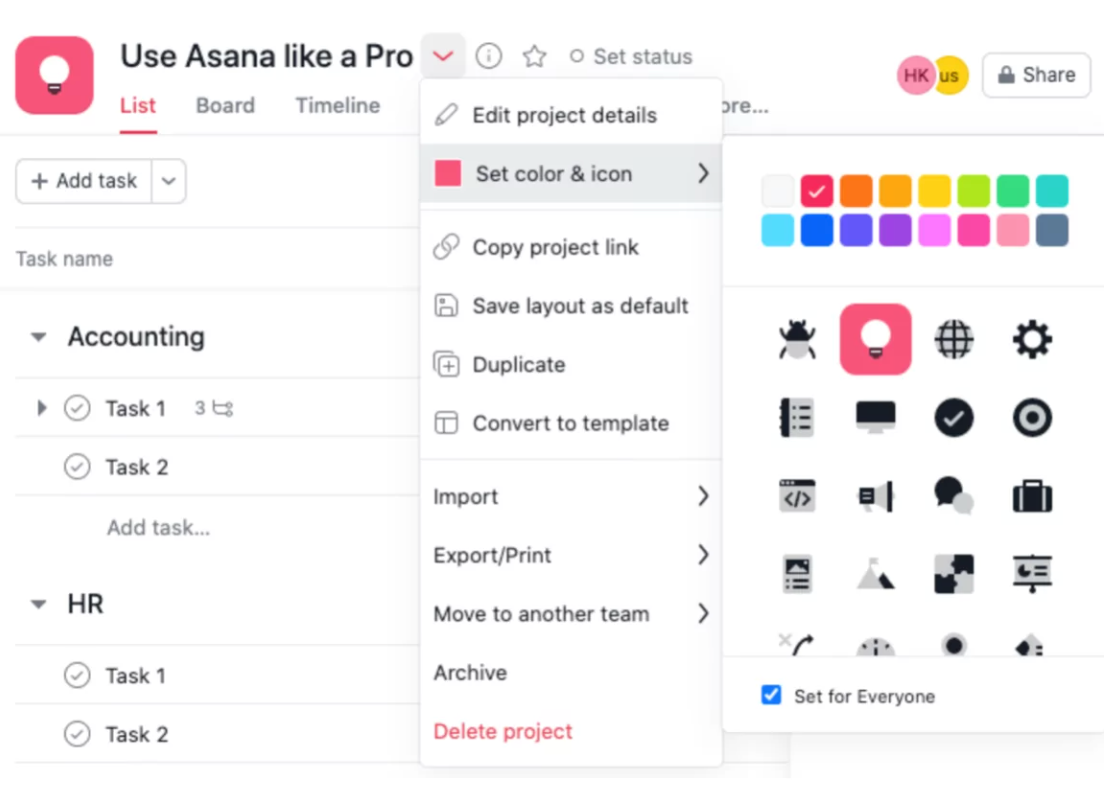This screenshot has width=1104, height=804.
Task: Collapse the HR section
Action: (39, 604)
